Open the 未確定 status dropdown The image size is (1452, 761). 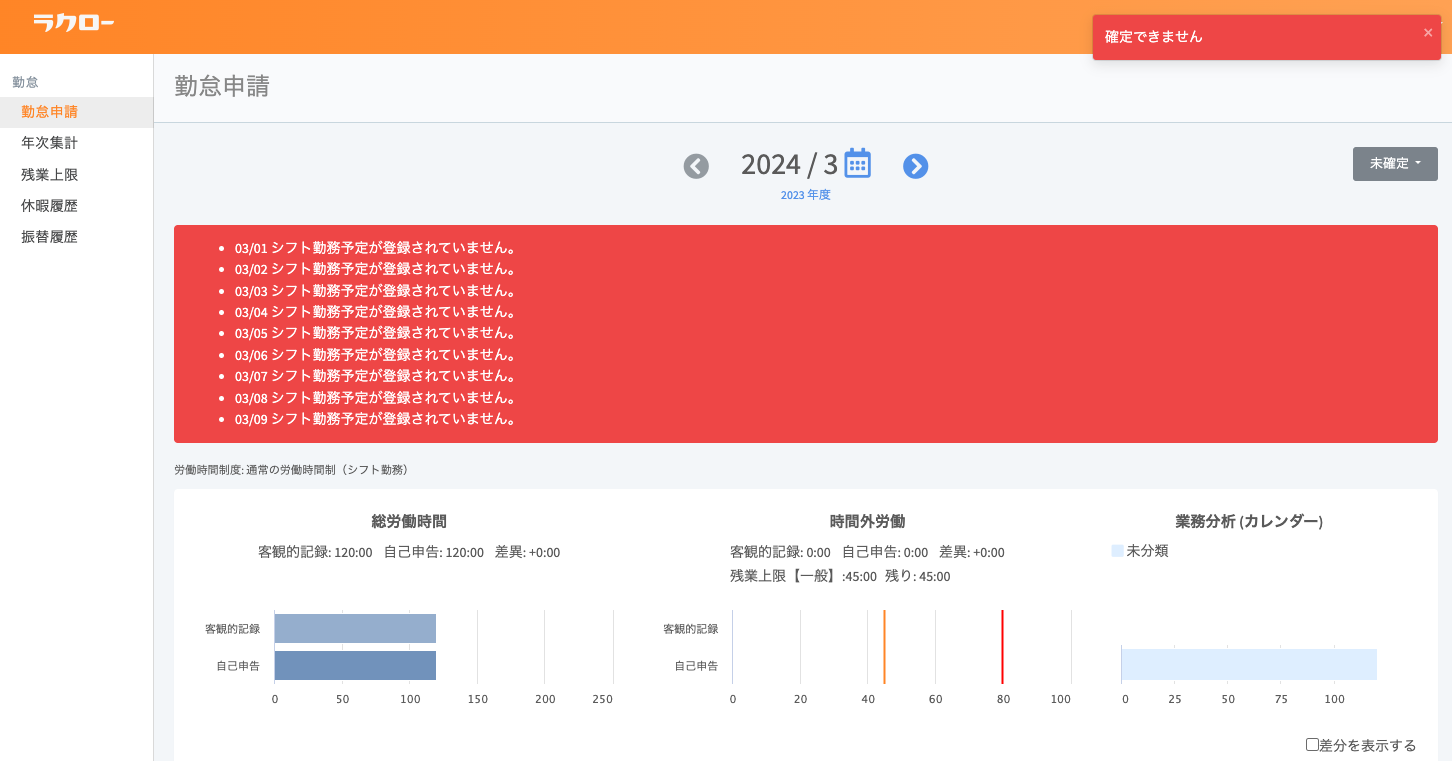tap(1395, 164)
